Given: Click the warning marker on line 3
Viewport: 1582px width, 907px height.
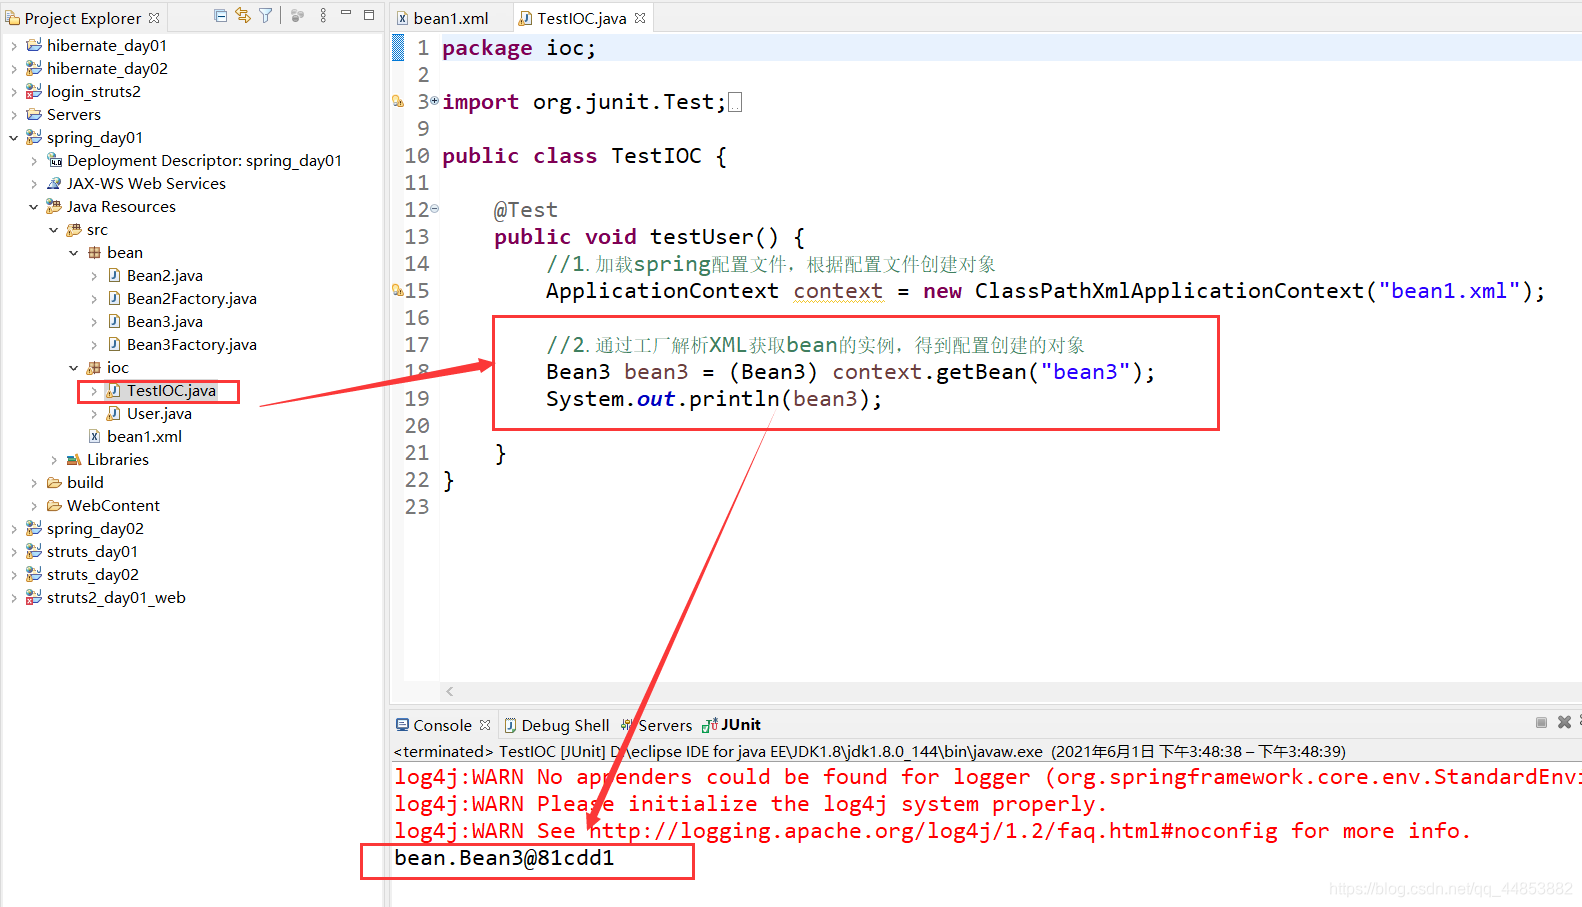Looking at the screenshot, I should [398, 102].
